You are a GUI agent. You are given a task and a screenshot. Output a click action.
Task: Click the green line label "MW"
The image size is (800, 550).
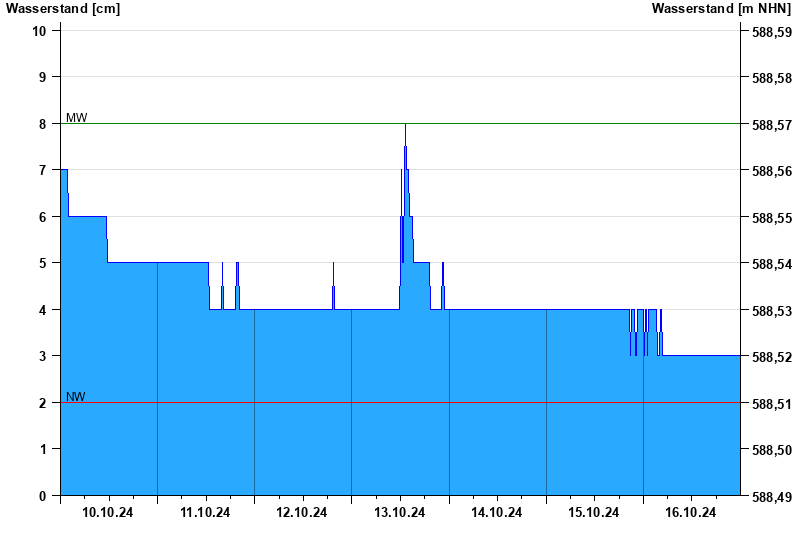point(77,118)
